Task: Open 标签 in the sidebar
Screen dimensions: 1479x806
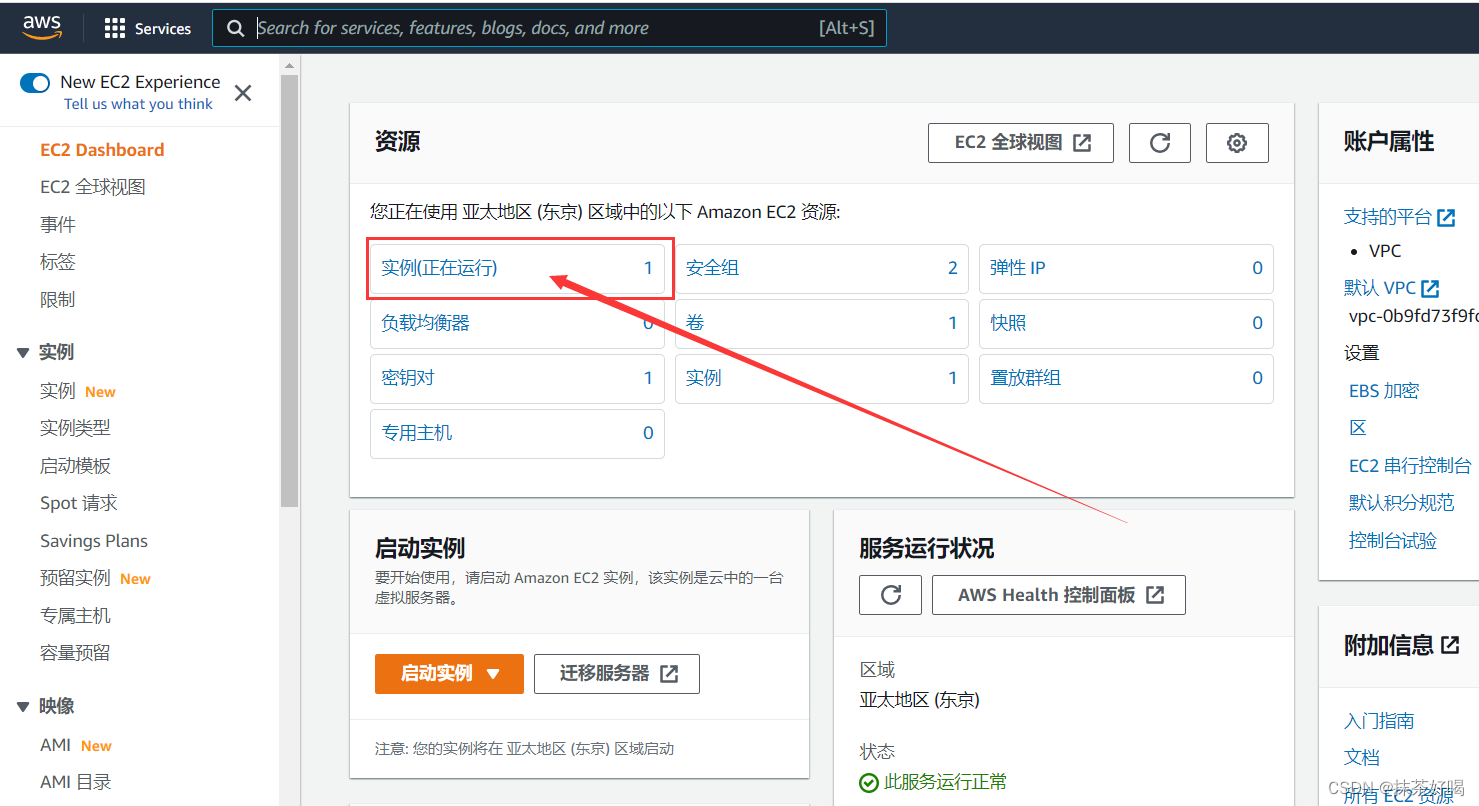Action: pyautogui.click(x=58, y=262)
